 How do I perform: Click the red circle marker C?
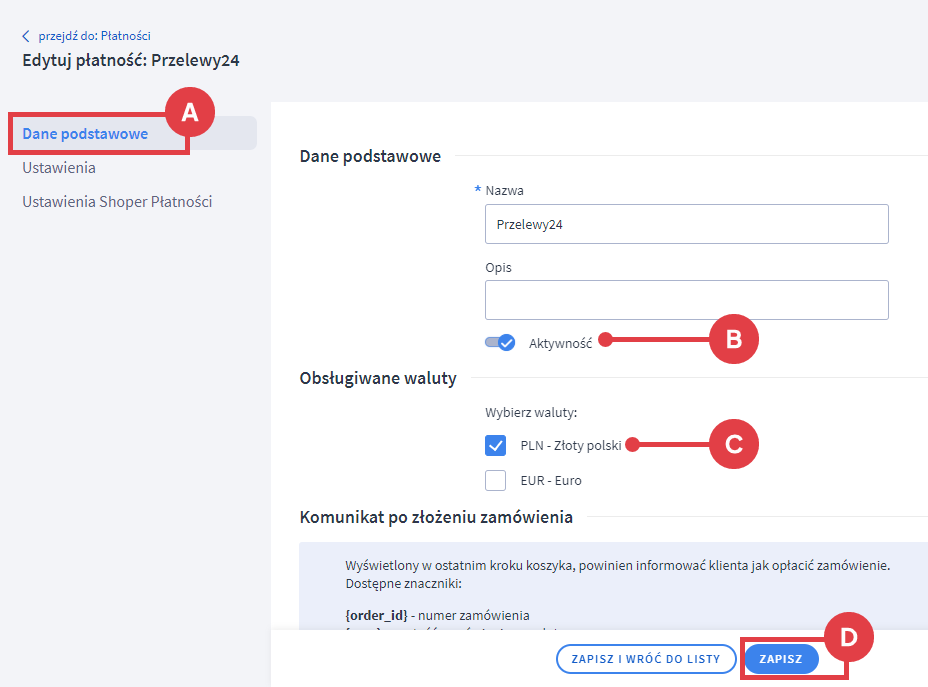[733, 445]
